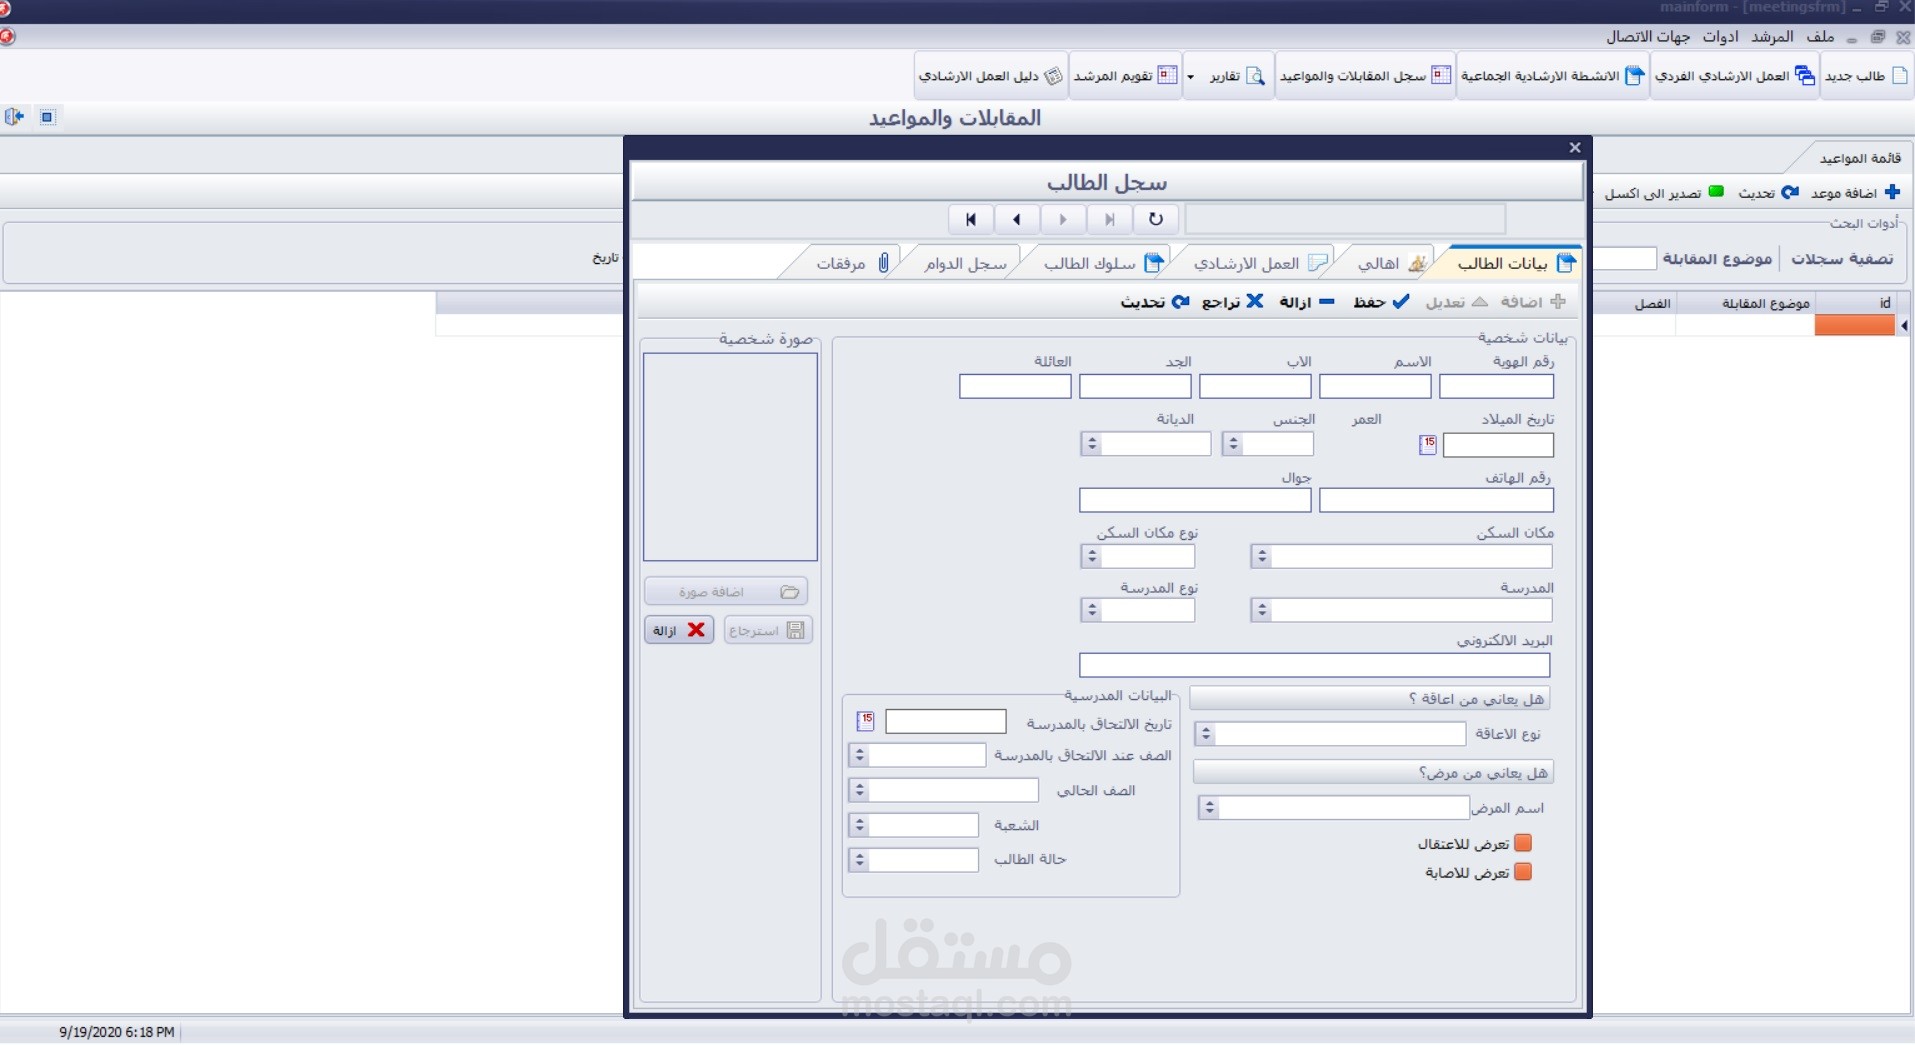Click اضافة صورة add photo button
The image size is (1915, 1045).
coord(726,592)
